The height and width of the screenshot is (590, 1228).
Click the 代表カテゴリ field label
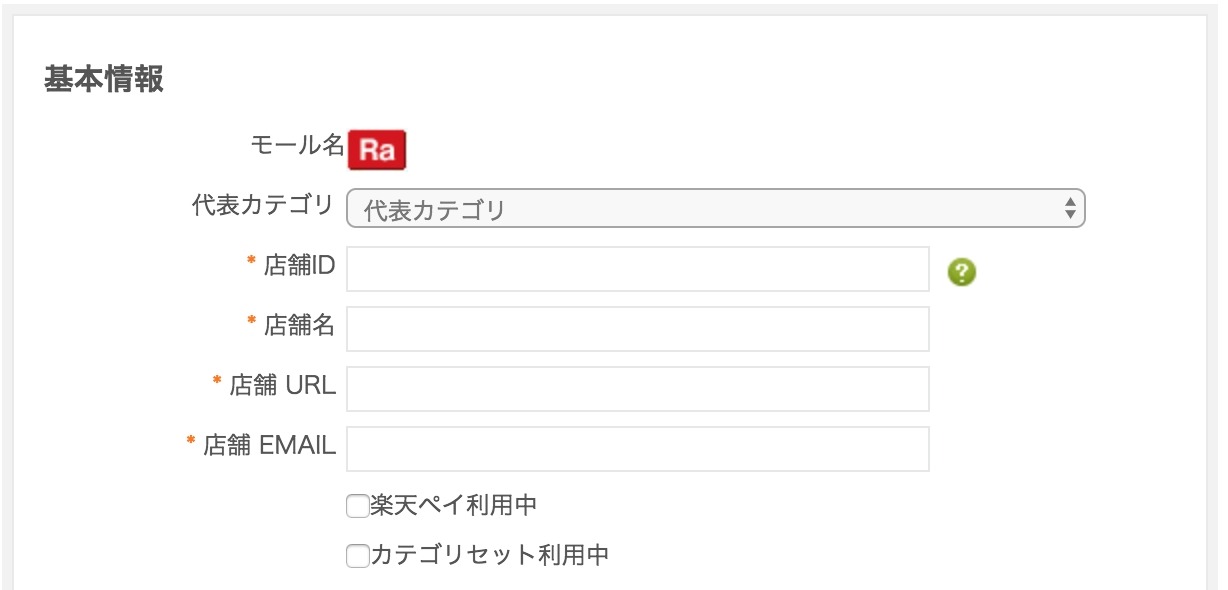coord(263,205)
